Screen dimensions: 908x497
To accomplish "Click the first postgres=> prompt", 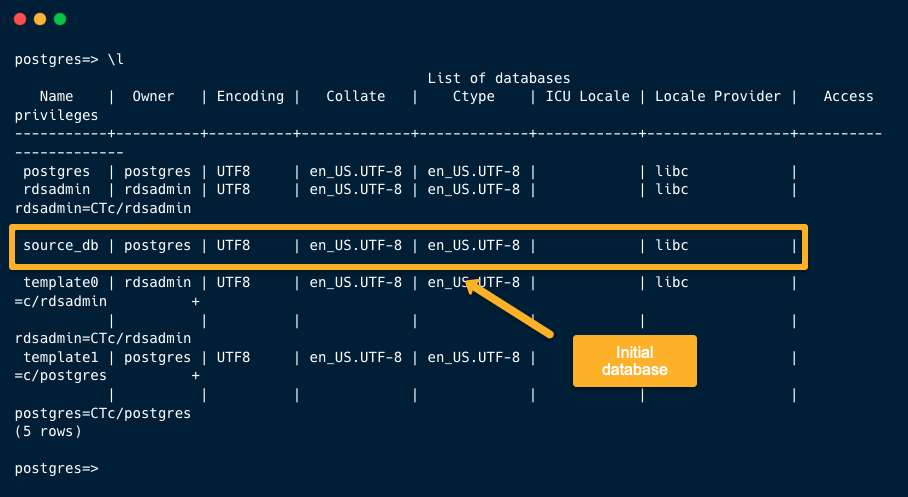I will pos(56,60).
